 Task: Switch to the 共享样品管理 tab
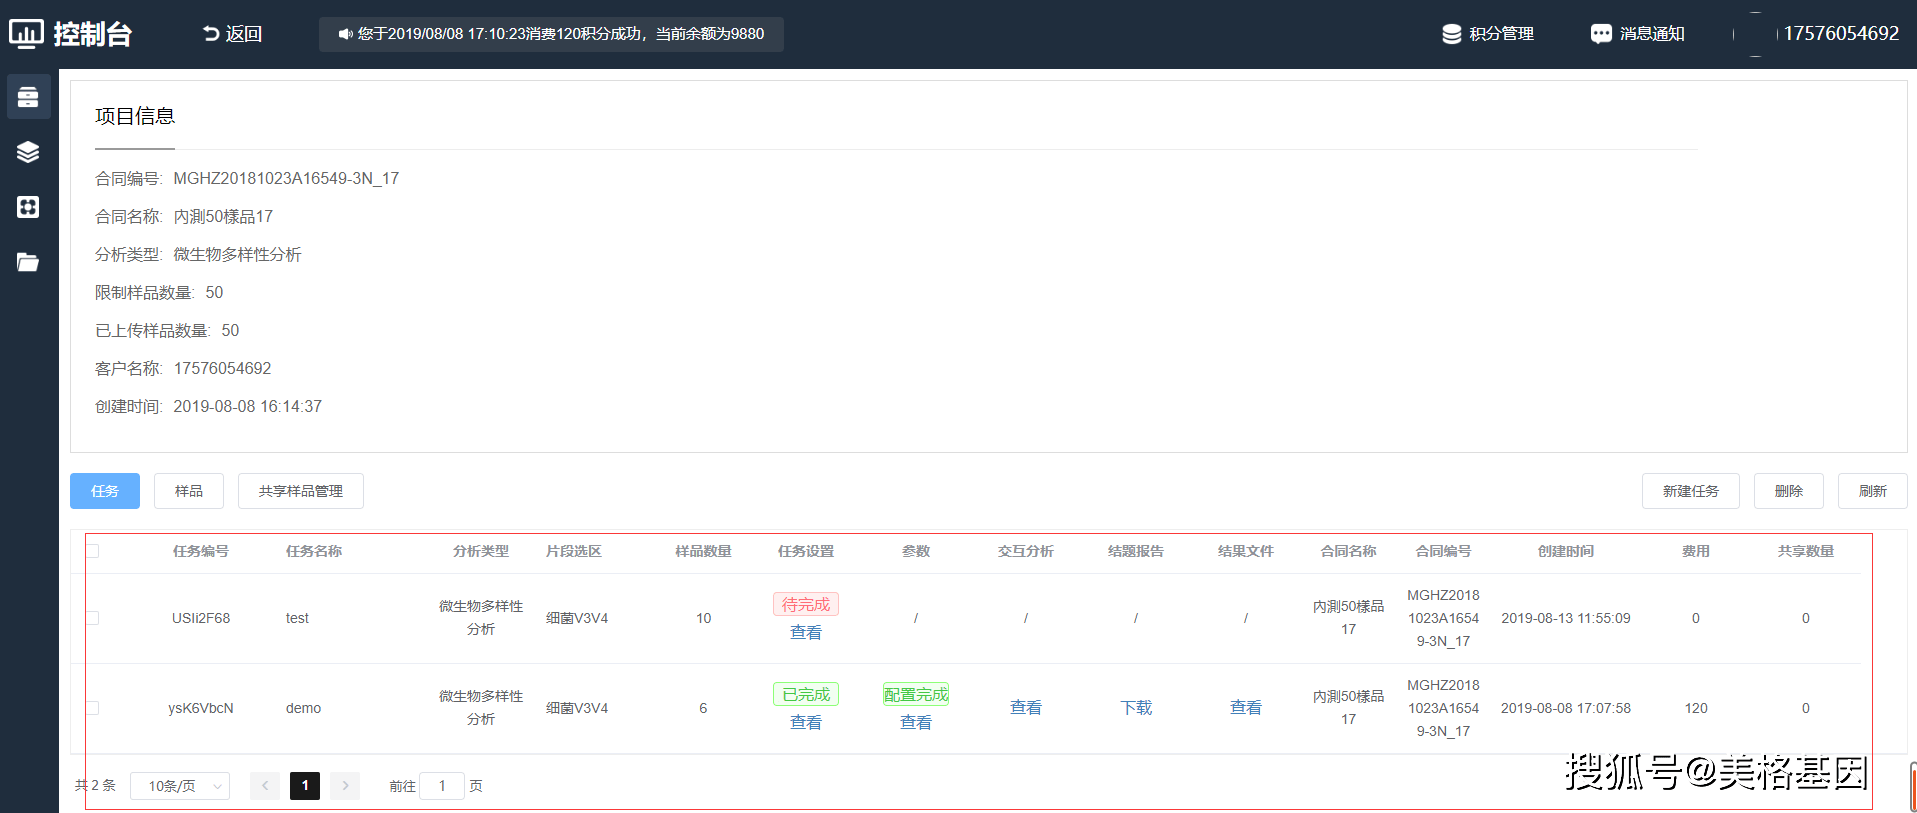[x=300, y=491]
